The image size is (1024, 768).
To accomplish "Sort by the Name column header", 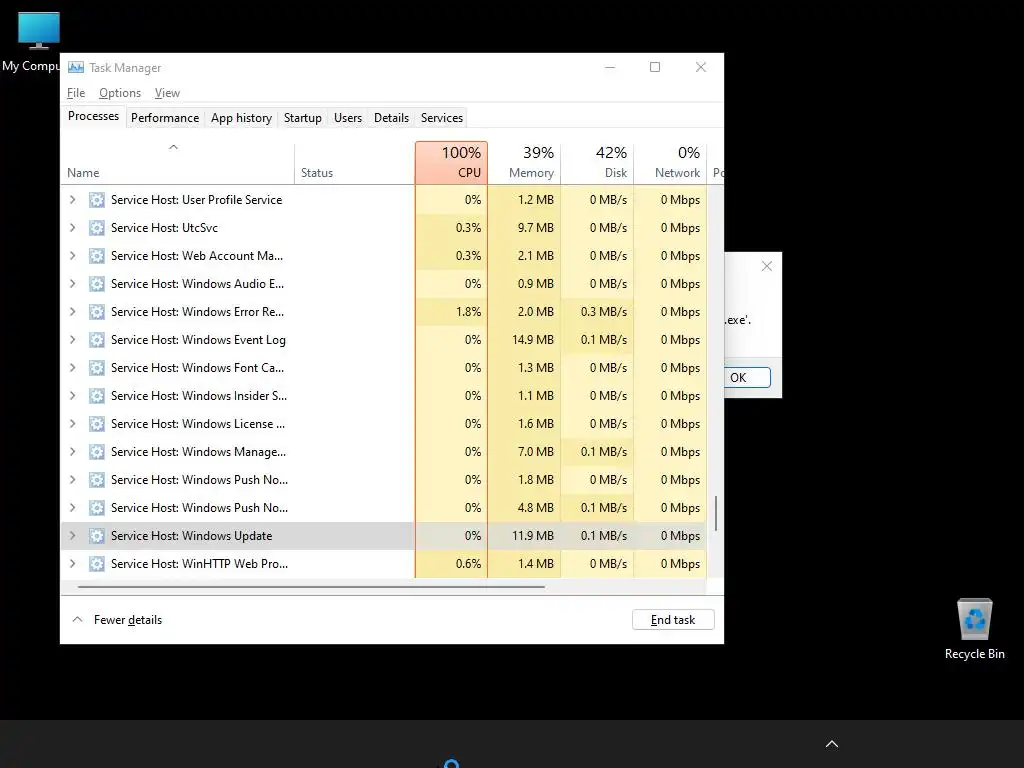I will coord(178,163).
